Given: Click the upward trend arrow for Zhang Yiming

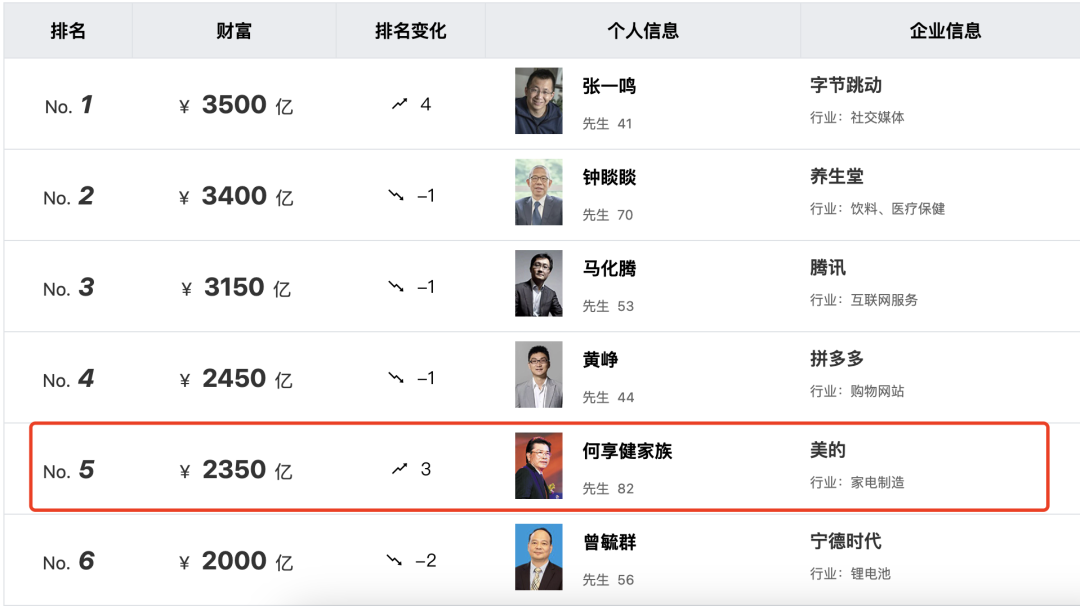Looking at the screenshot, I should (399, 104).
